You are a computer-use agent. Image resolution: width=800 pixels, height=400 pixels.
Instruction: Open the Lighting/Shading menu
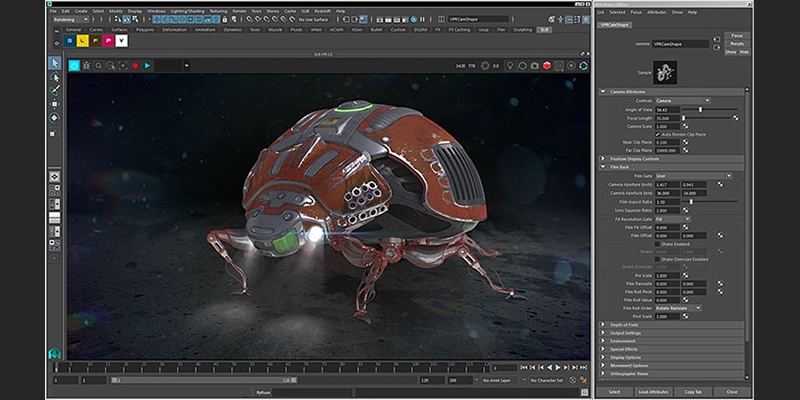point(186,11)
